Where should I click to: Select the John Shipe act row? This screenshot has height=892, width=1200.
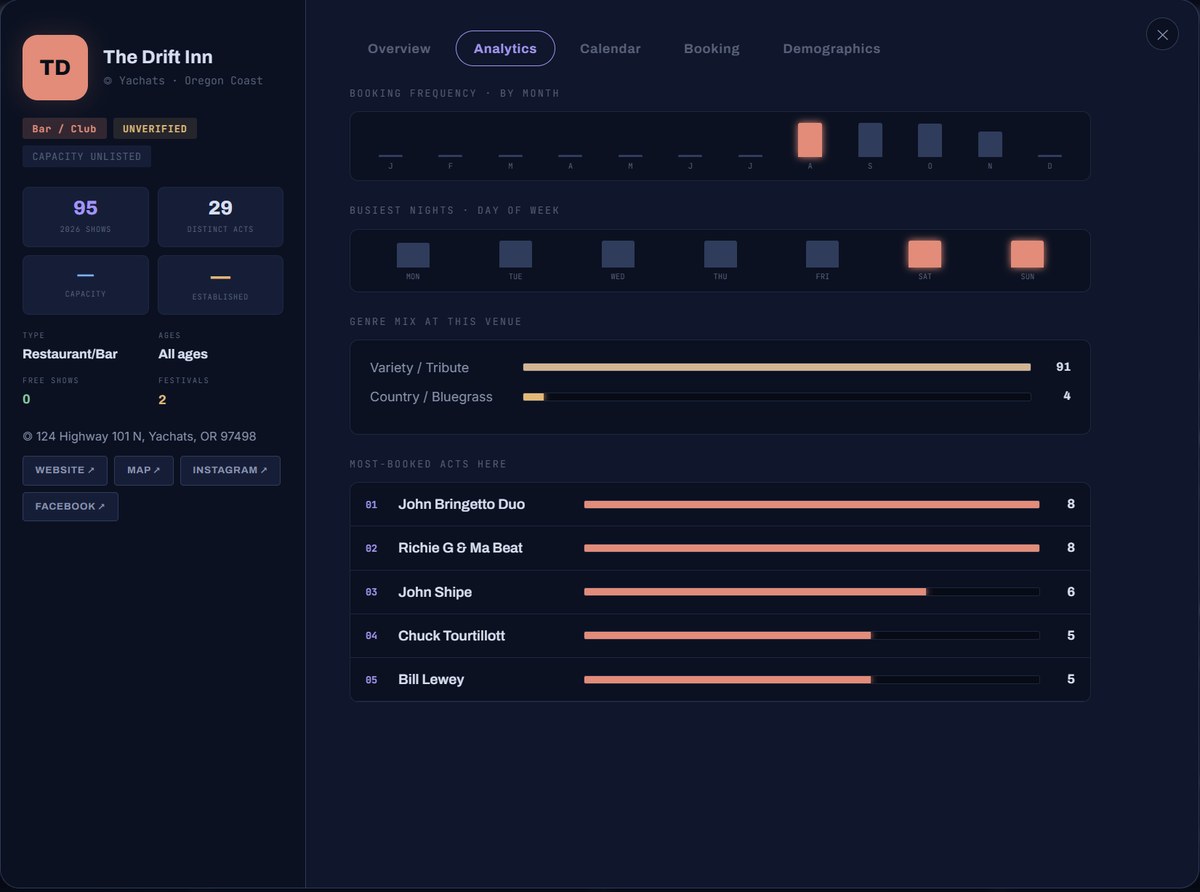coord(720,592)
